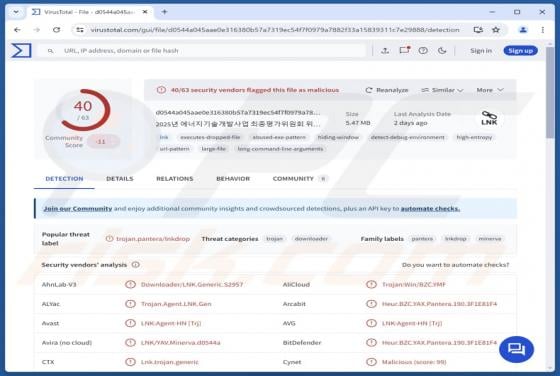Viewport: 560px width, 376px height.
Task: Open the blue chat bubble button
Action: pyautogui.click(x=516, y=349)
